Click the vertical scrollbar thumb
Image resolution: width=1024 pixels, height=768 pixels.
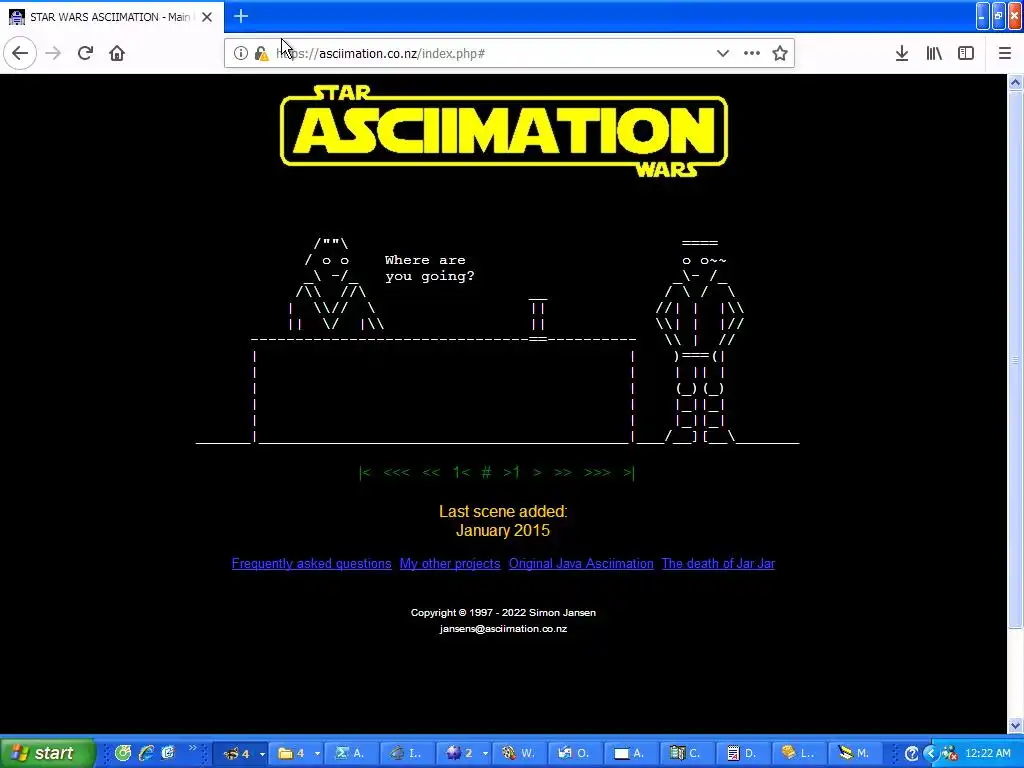pyautogui.click(x=1016, y=359)
